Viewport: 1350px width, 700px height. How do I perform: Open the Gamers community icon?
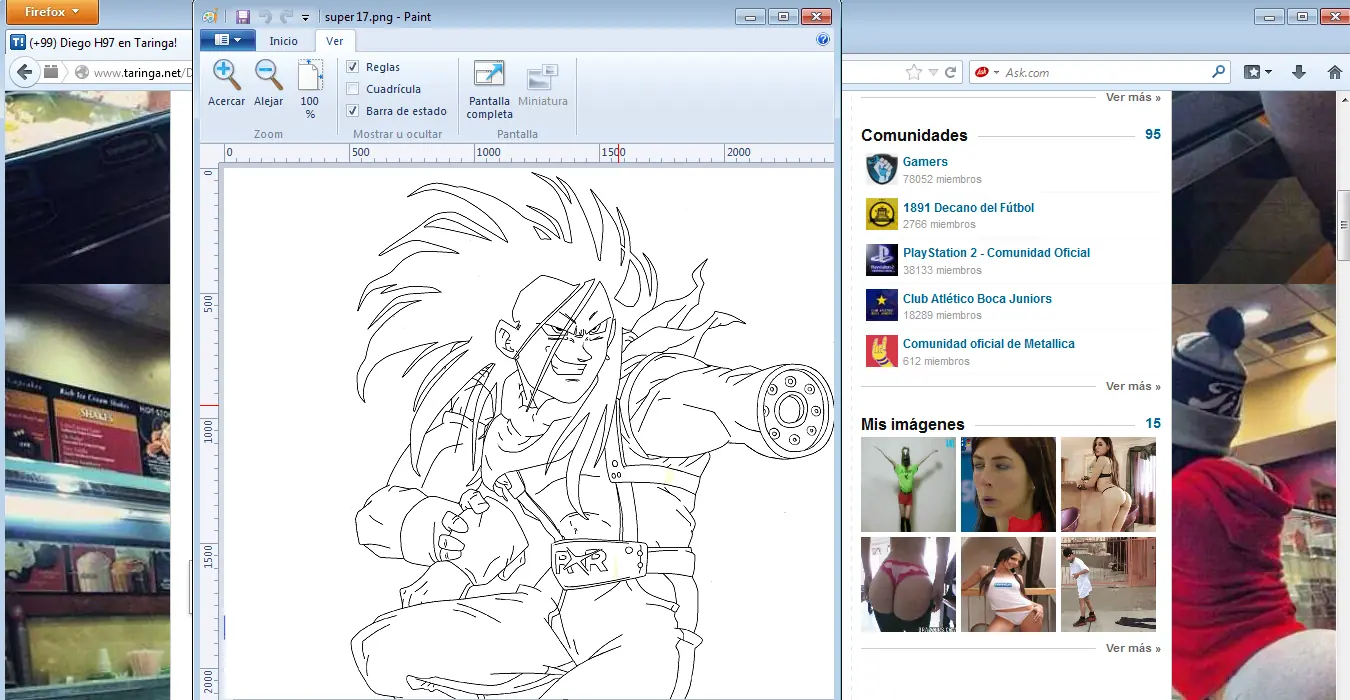(x=882, y=170)
